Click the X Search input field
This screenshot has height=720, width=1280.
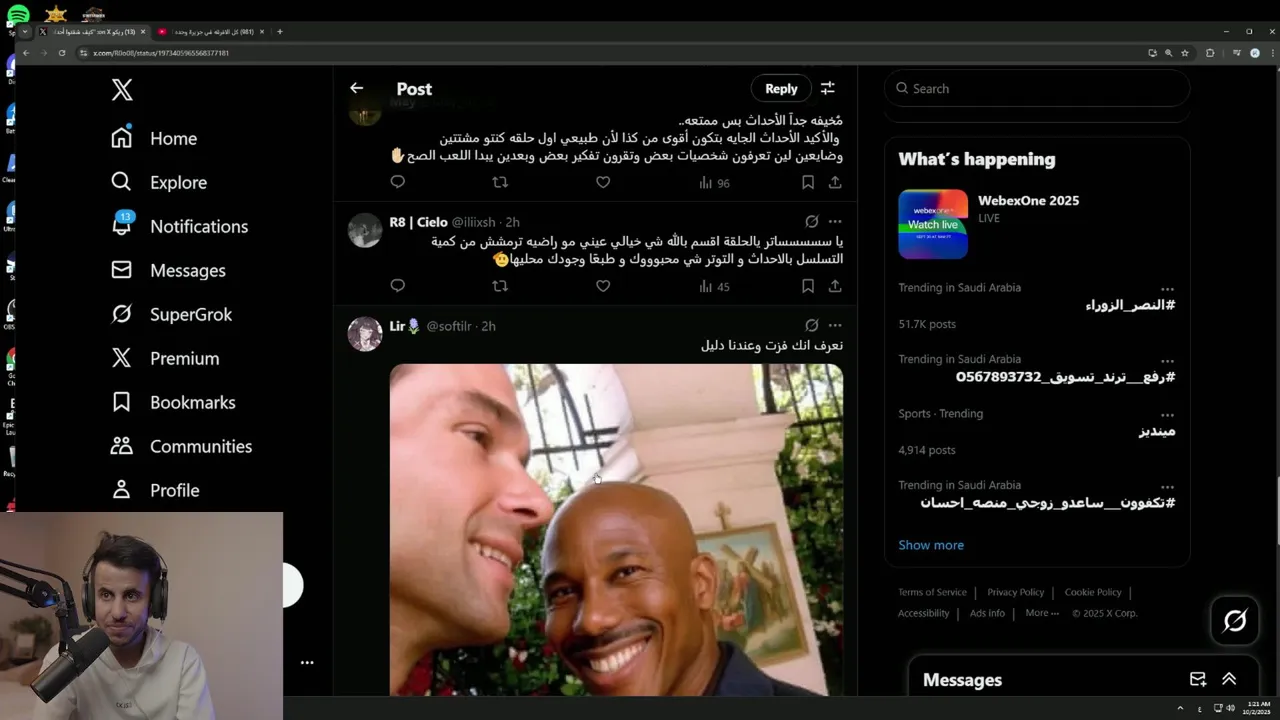pos(1037,88)
